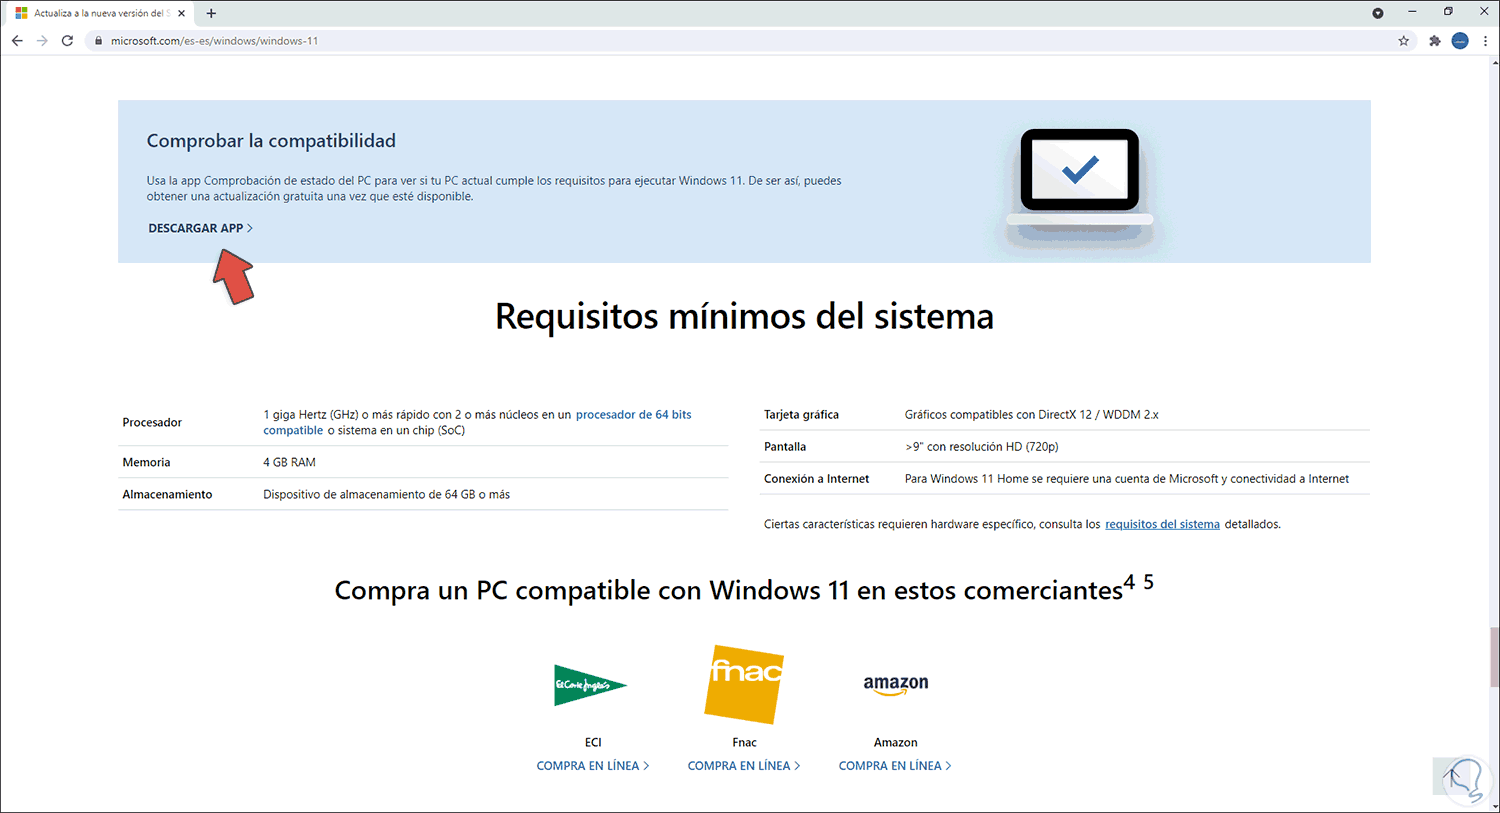Viewport: 1500px width, 813px height.
Task: Click the 'ECI' retailer name
Action: click(x=593, y=743)
